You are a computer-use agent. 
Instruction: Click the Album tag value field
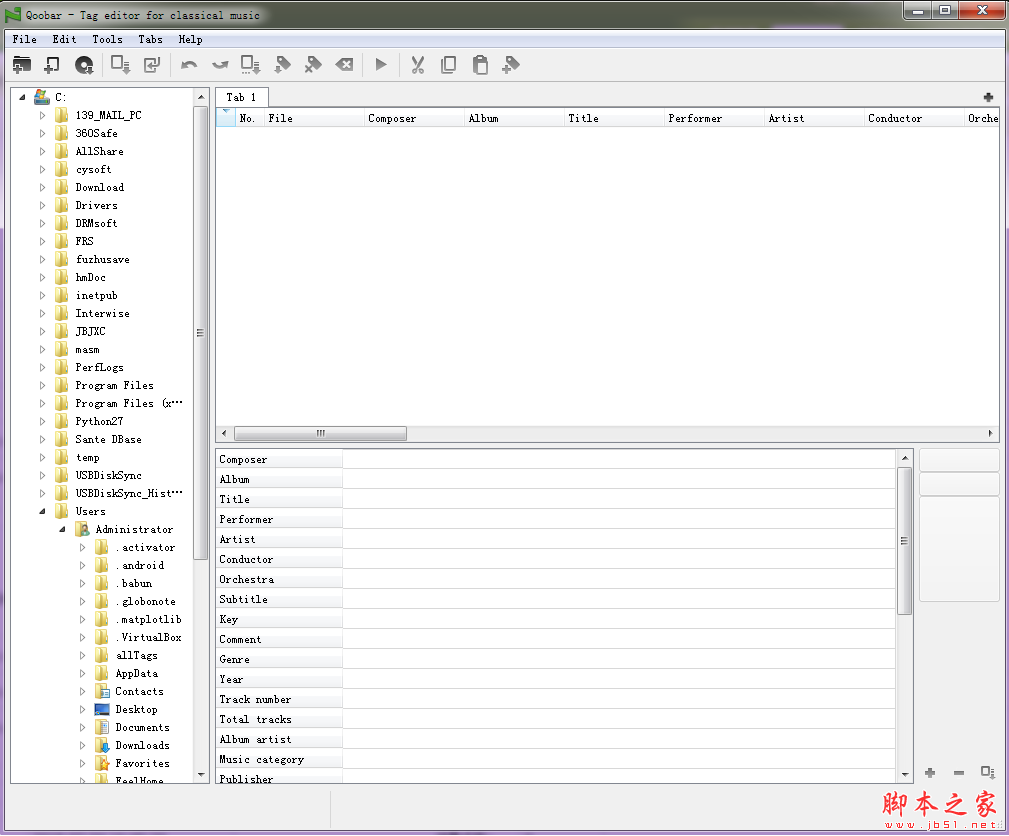point(618,479)
